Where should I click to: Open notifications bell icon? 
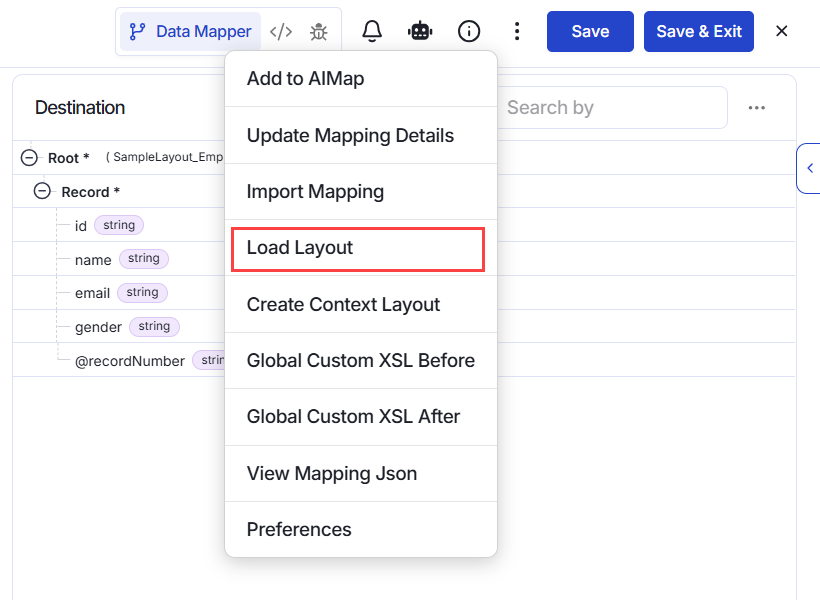pos(372,31)
